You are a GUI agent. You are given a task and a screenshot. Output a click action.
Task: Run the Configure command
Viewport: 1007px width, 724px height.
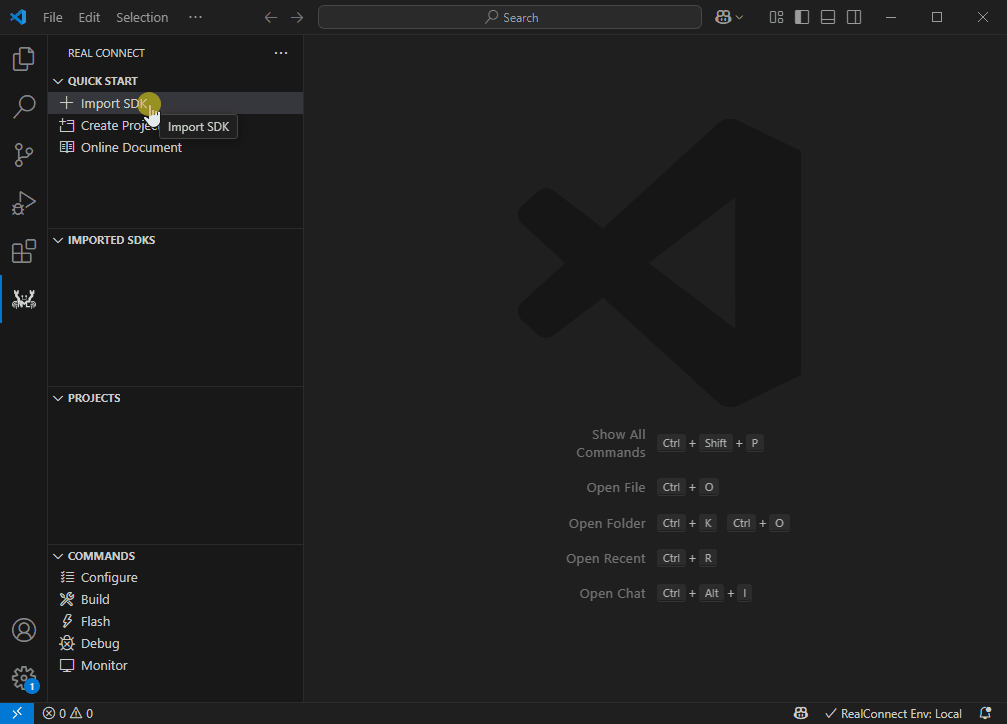click(x=175, y=578)
